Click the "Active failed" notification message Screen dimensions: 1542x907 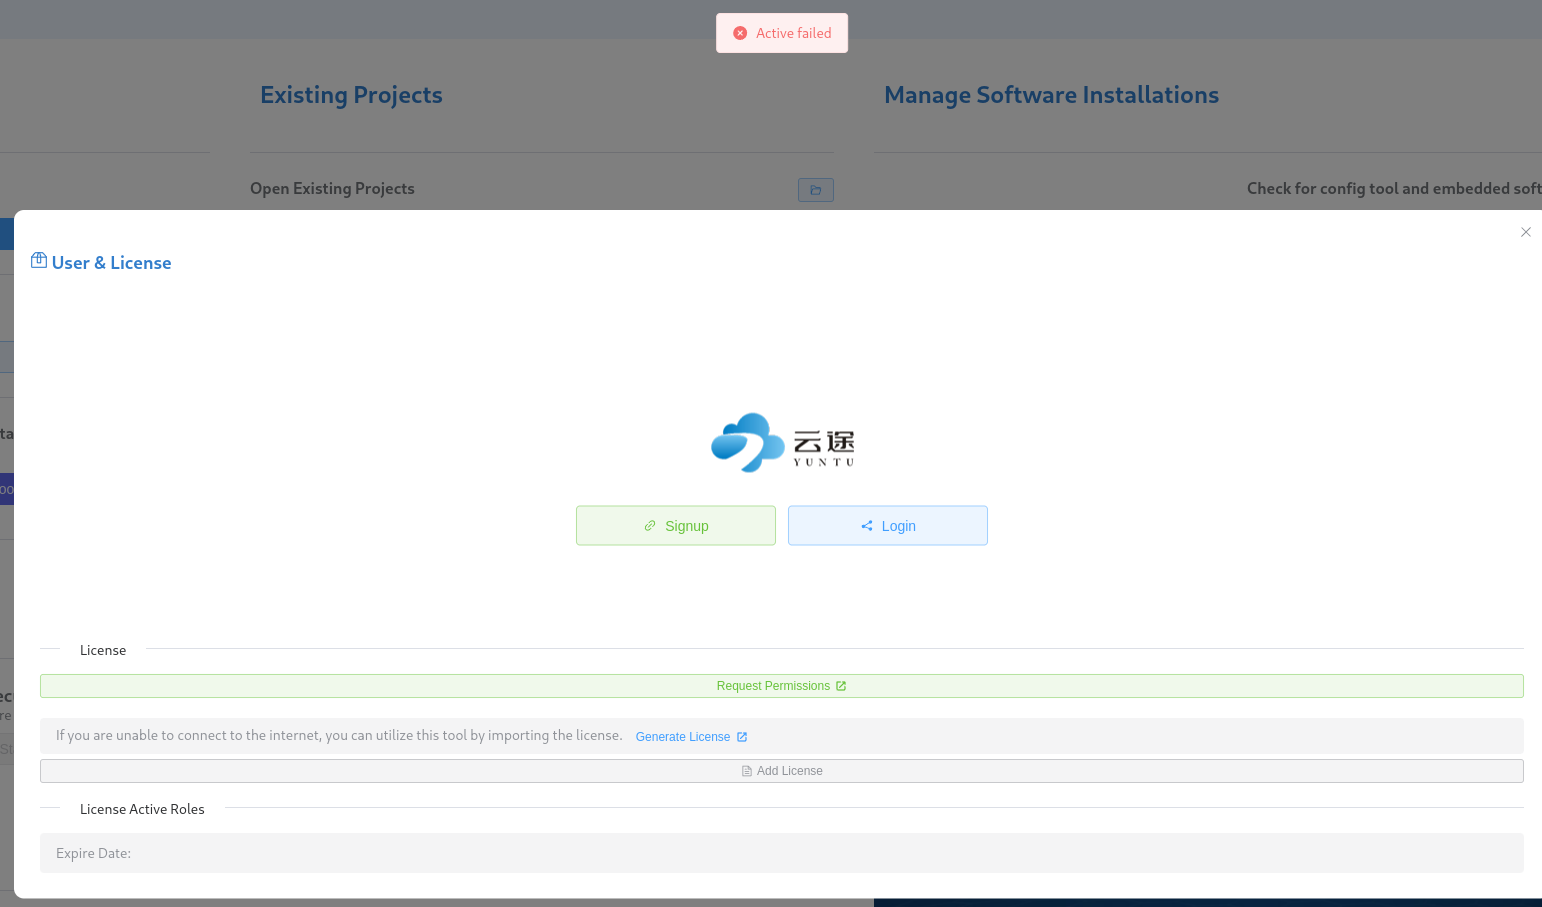click(793, 33)
